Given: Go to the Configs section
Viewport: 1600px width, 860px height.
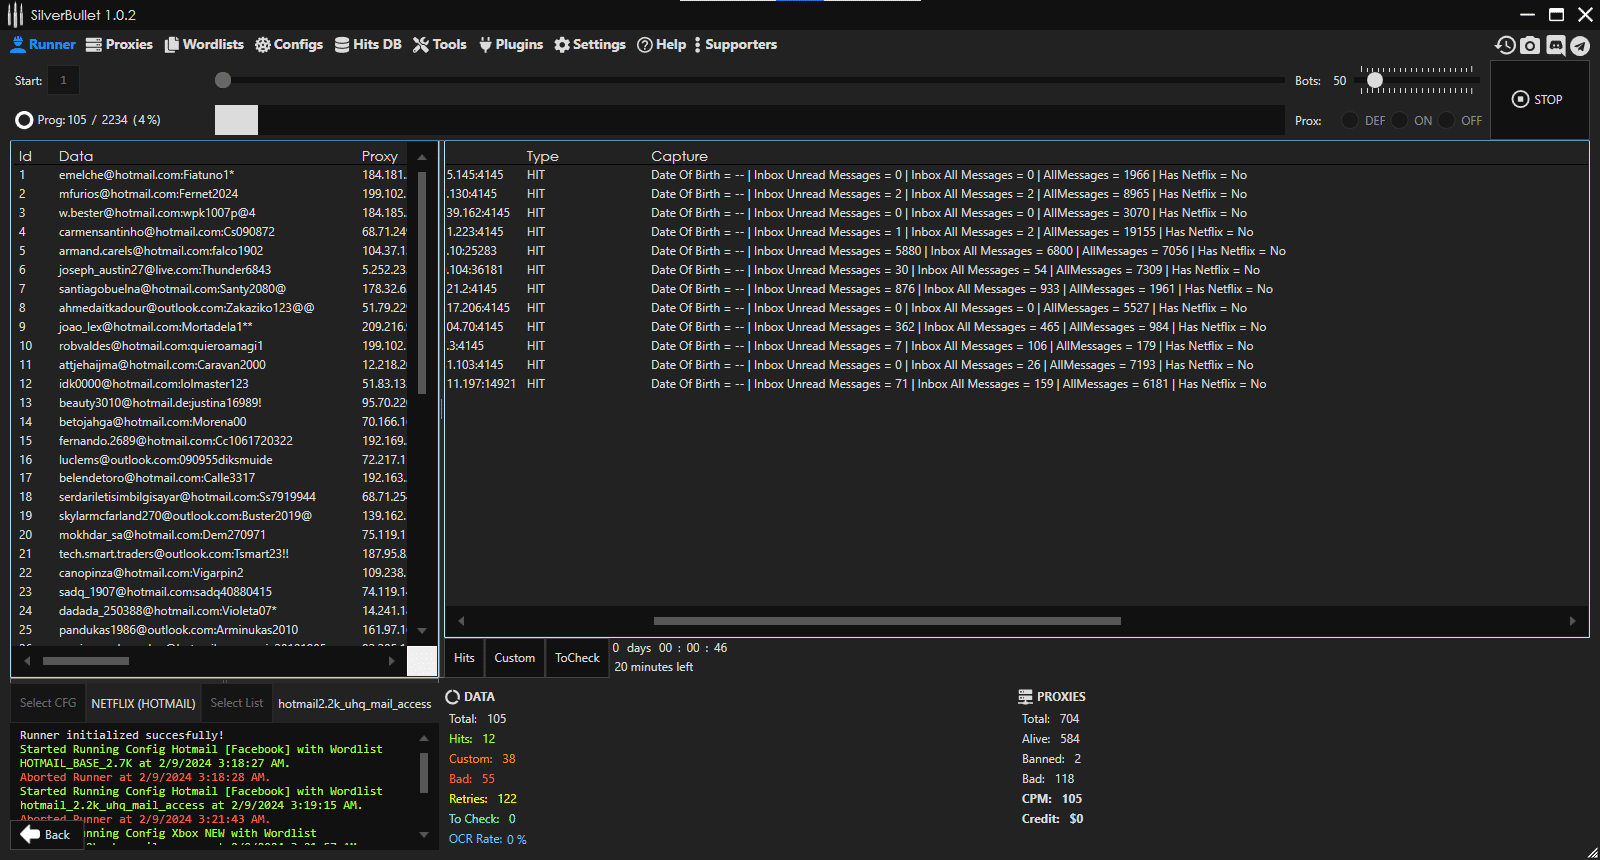Looking at the screenshot, I should (x=289, y=45).
